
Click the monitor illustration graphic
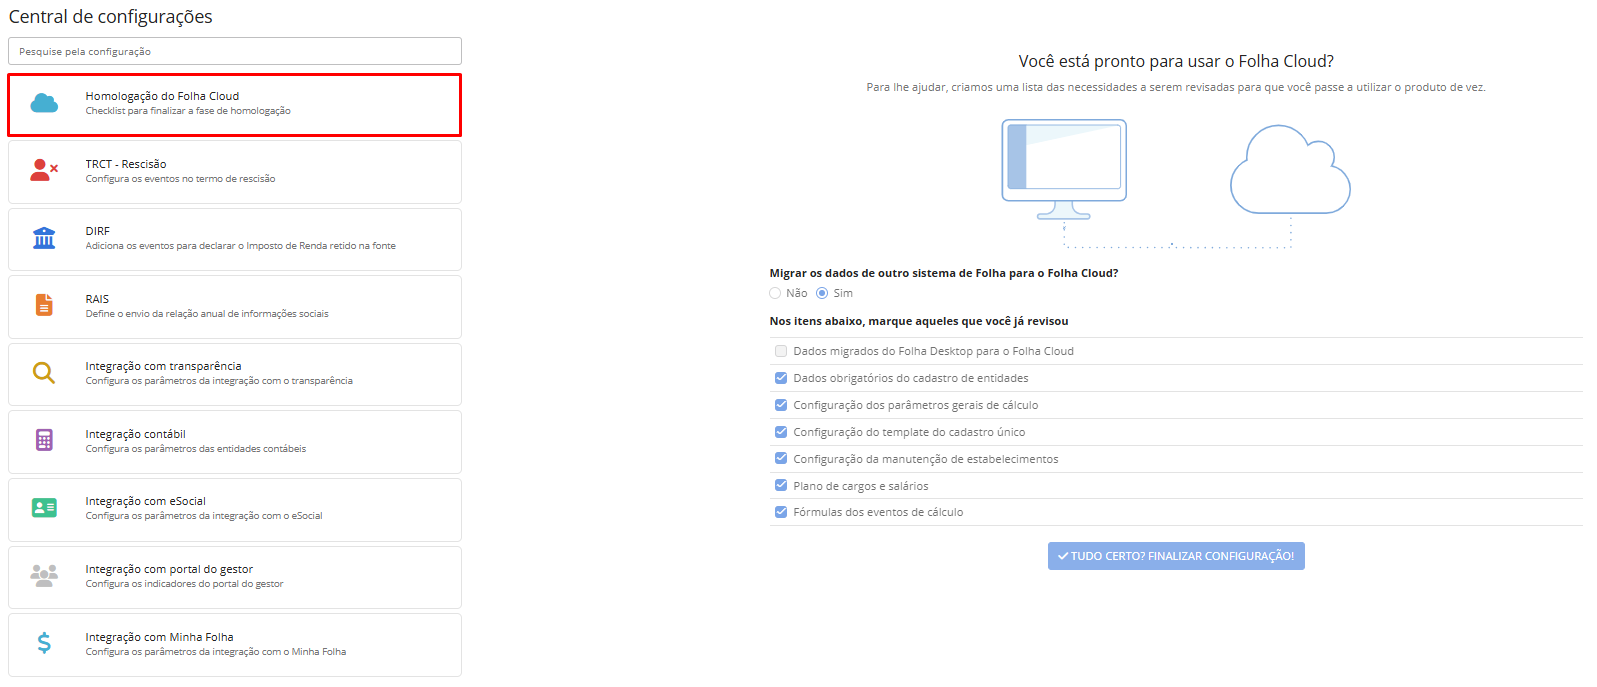(1064, 169)
